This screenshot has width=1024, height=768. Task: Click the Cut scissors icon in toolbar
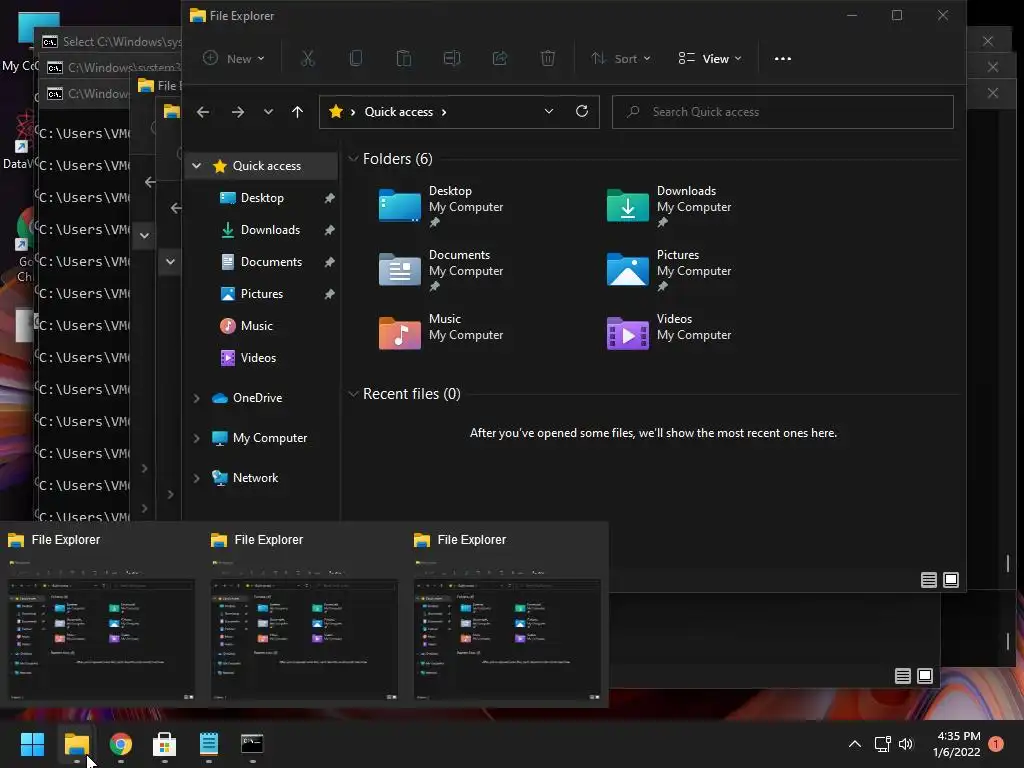tap(308, 59)
